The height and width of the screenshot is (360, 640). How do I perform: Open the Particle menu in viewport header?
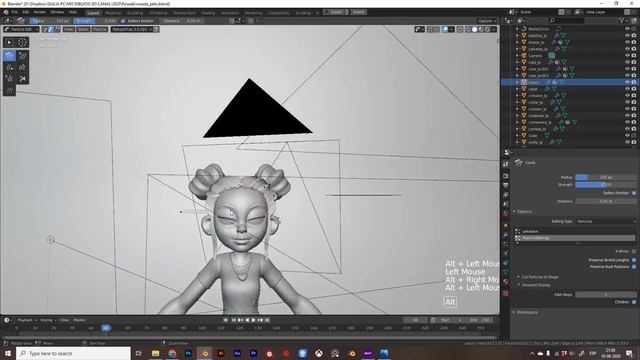pyautogui.click(x=100, y=29)
